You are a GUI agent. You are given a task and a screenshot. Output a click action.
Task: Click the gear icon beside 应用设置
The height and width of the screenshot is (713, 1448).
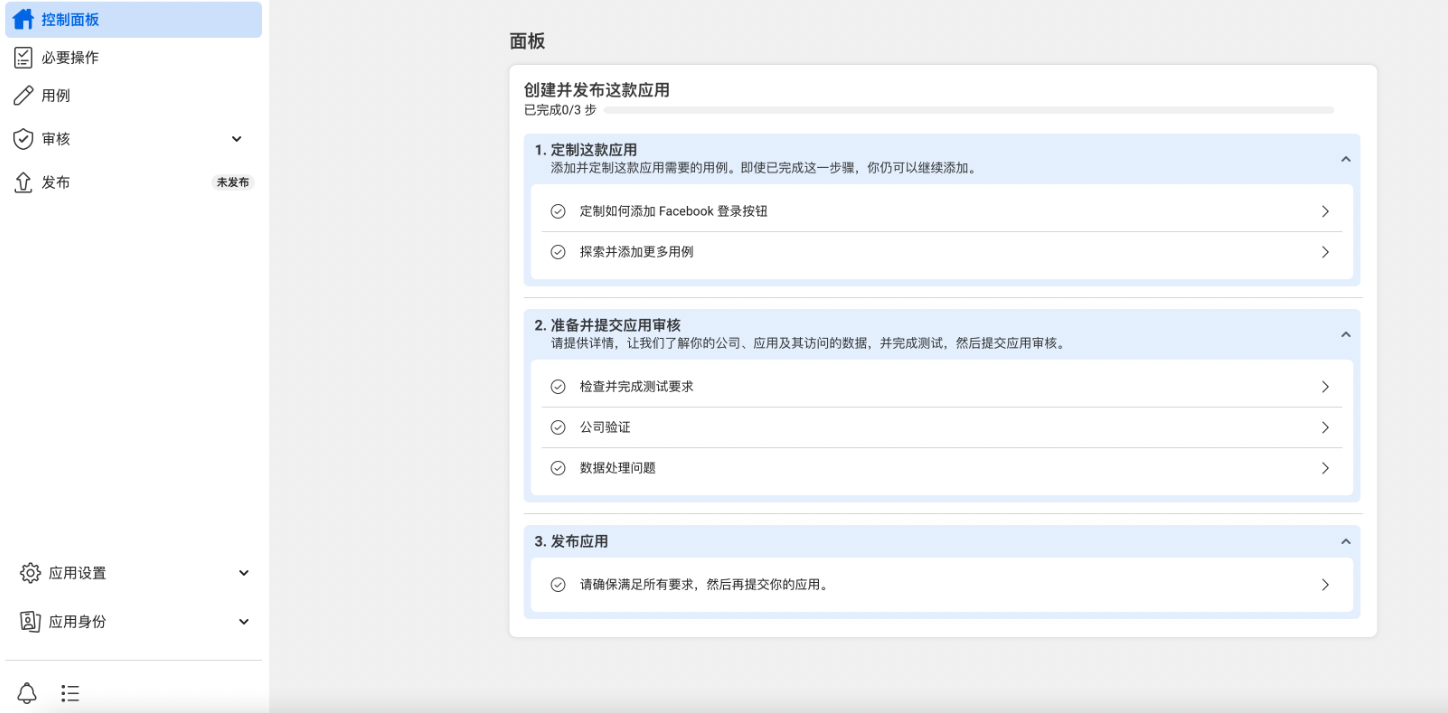coord(30,573)
